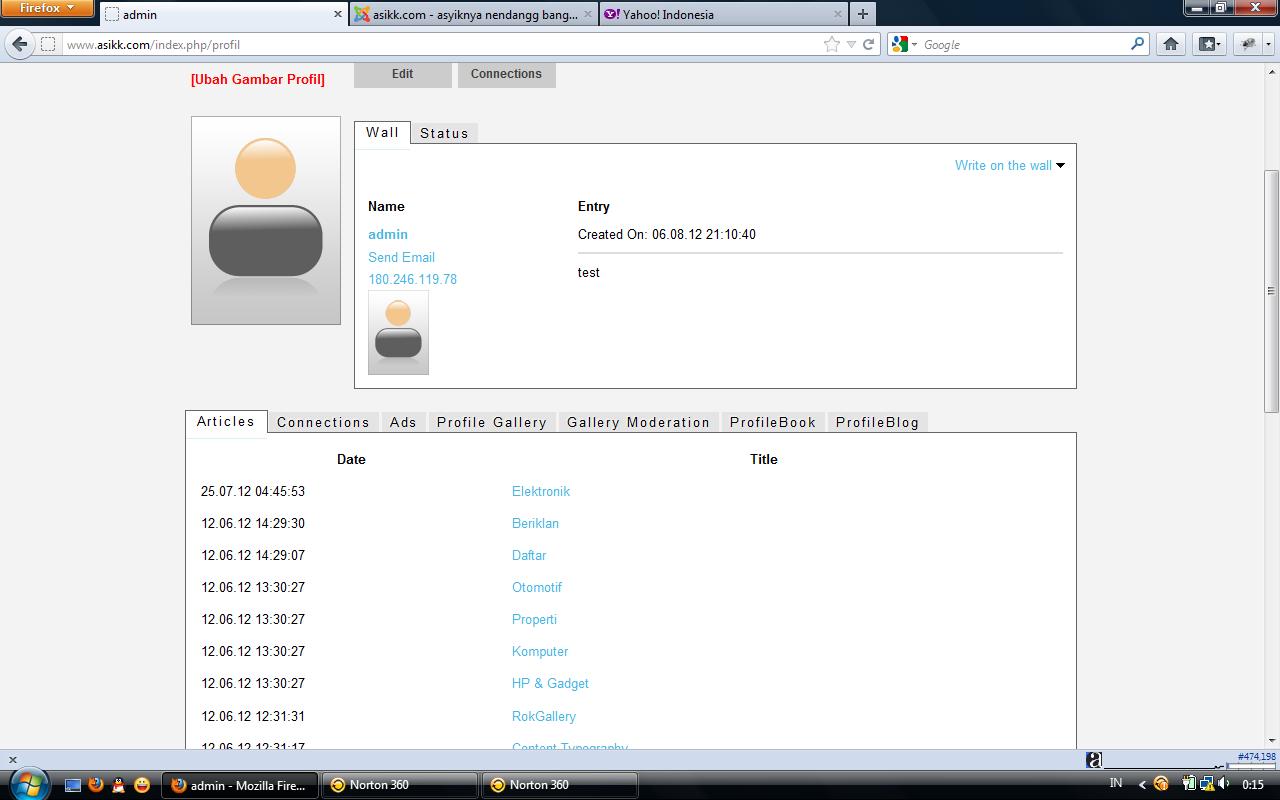Viewport: 1280px width, 800px height.
Task: Open the Articles tab
Action: click(226, 422)
